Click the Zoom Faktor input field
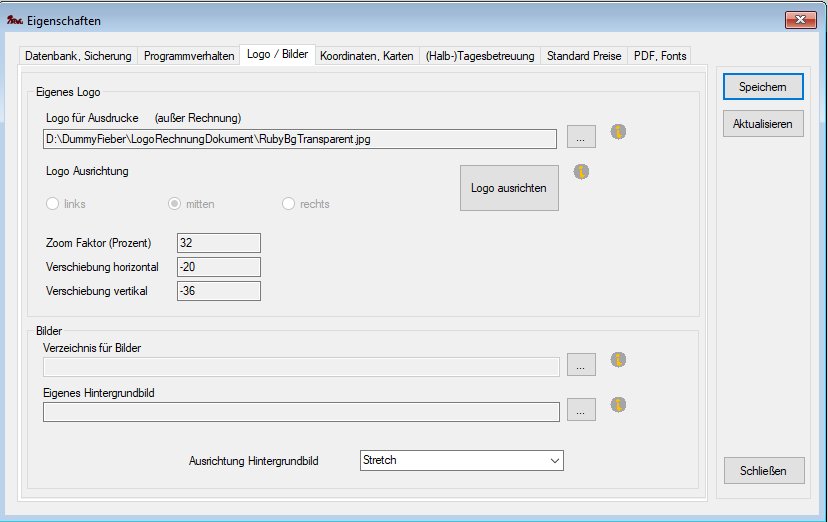This screenshot has height=522, width=828. [x=218, y=243]
